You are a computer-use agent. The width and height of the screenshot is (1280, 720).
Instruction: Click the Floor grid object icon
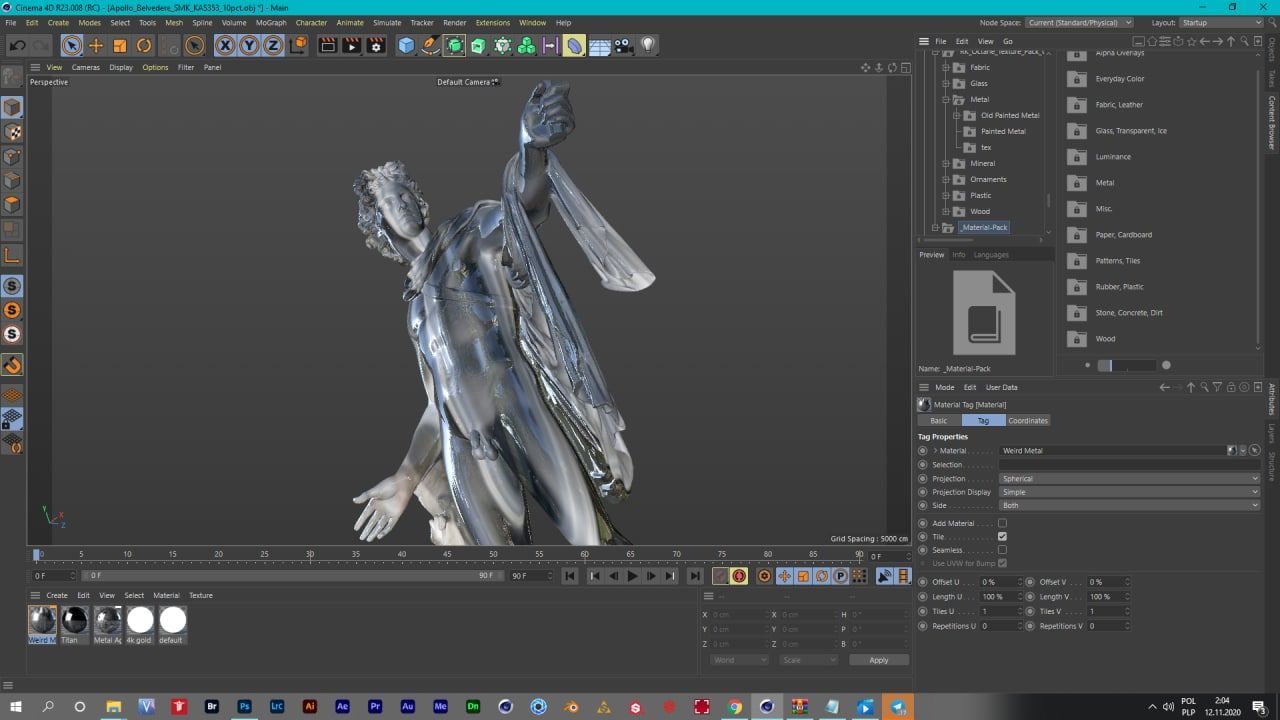[x=599, y=45]
